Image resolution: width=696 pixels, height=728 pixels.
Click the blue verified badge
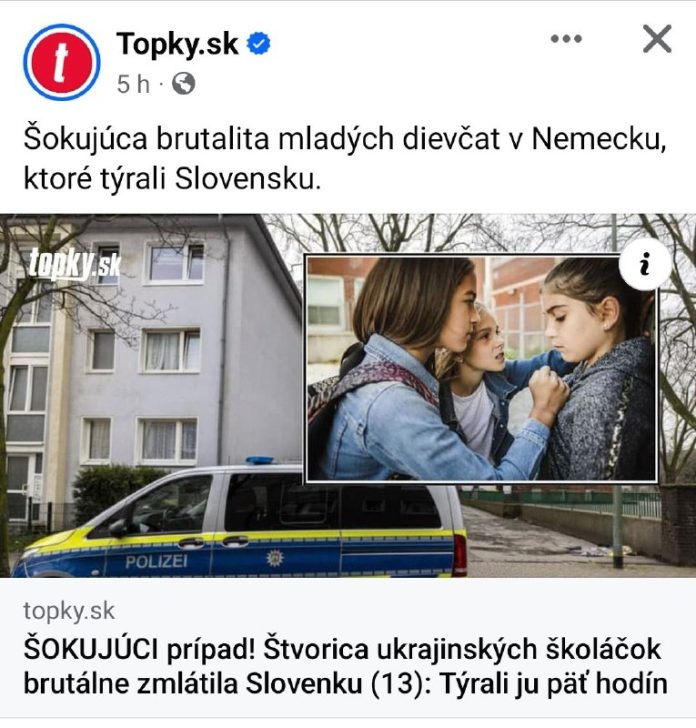[259, 44]
